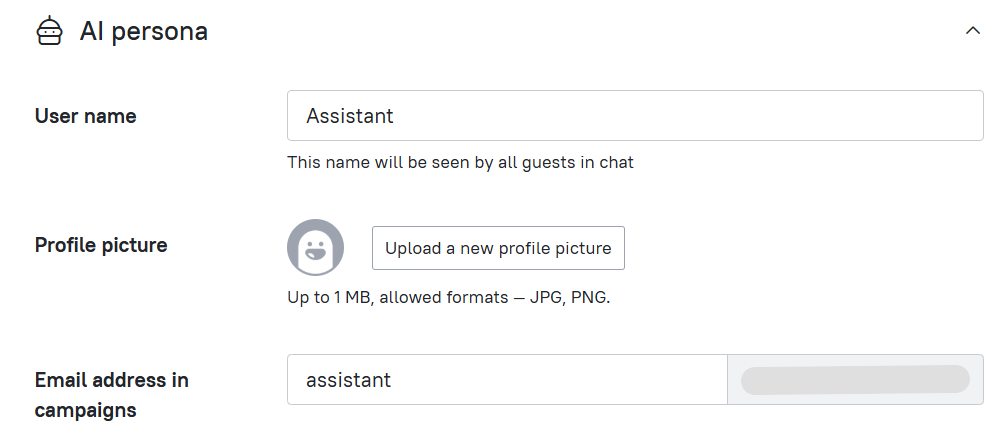Click the JPG, PNG allowed formats text
Image resolution: width=1005 pixels, height=435 pixels.
point(570,298)
